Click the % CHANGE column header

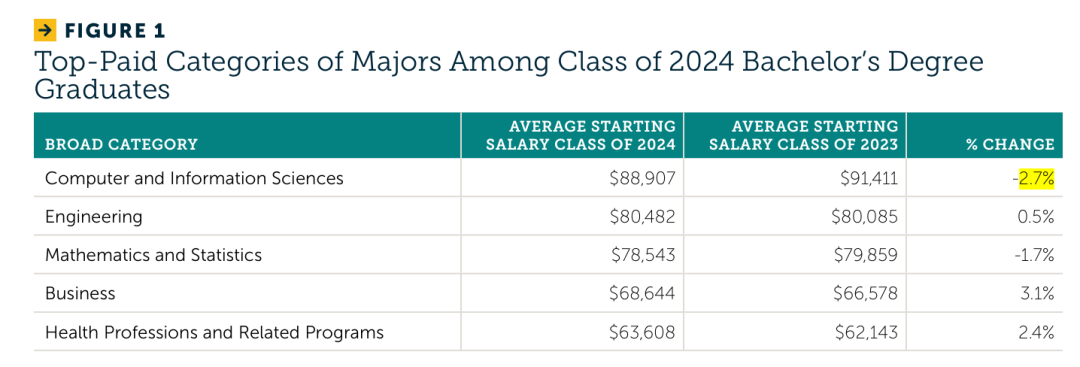(1011, 145)
